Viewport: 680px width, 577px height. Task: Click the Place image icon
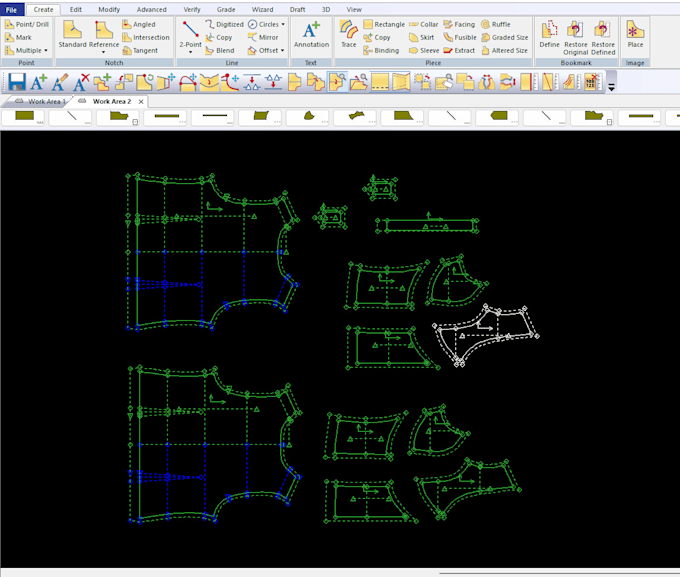pos(635,34)
